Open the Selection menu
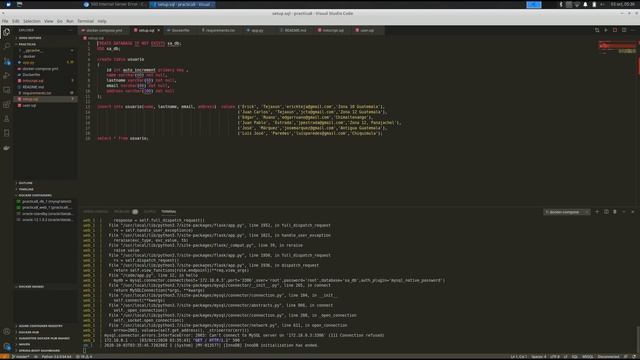This screenshot has height=360, width=640. [x=31, y=21]
